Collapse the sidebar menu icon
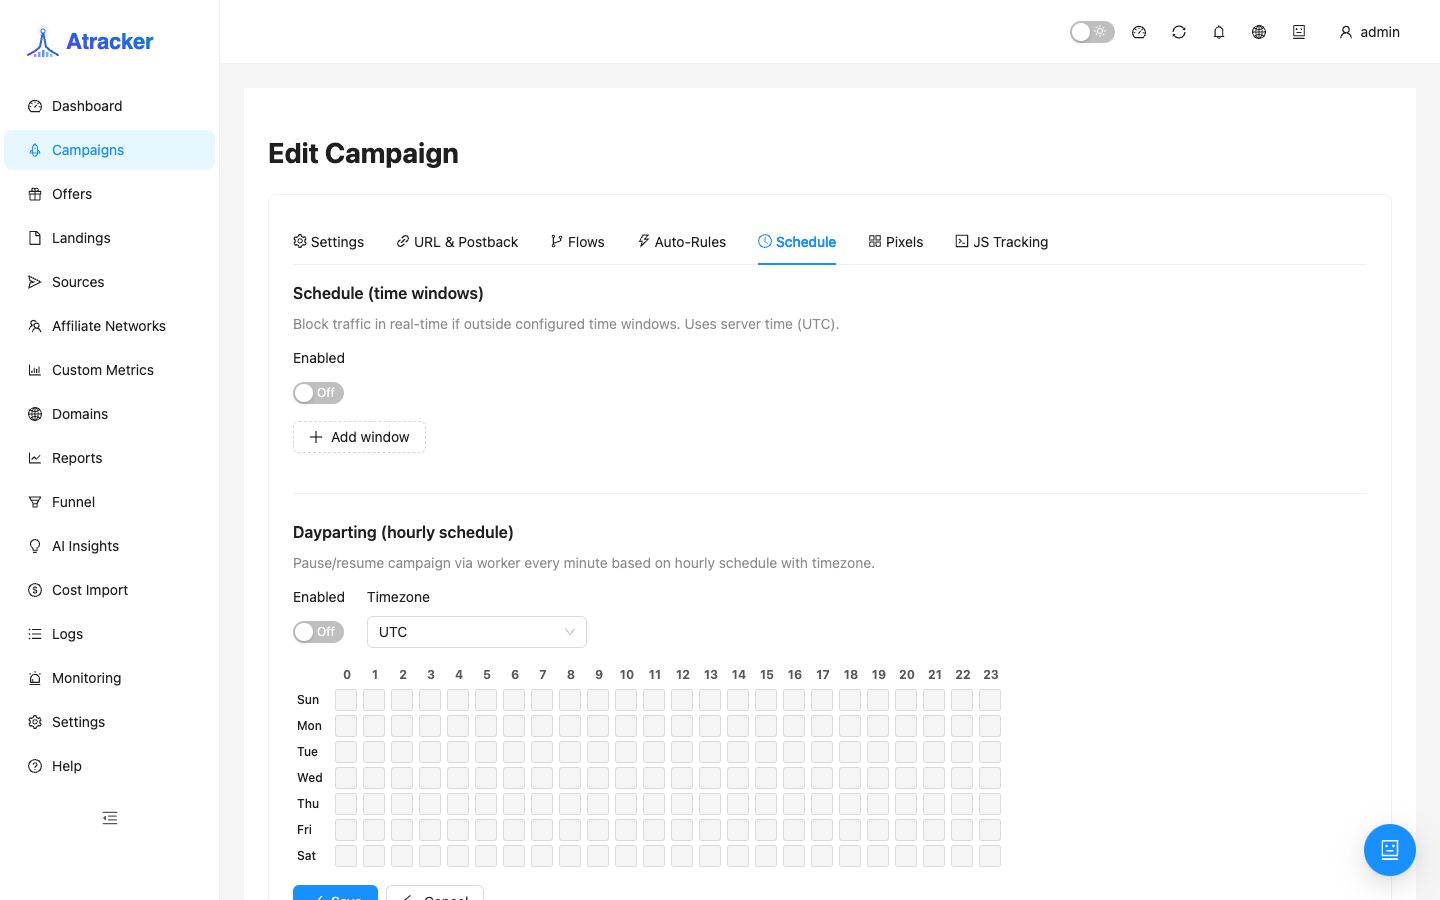This screenshot has height=900, width=1440. tap(110, 818)
